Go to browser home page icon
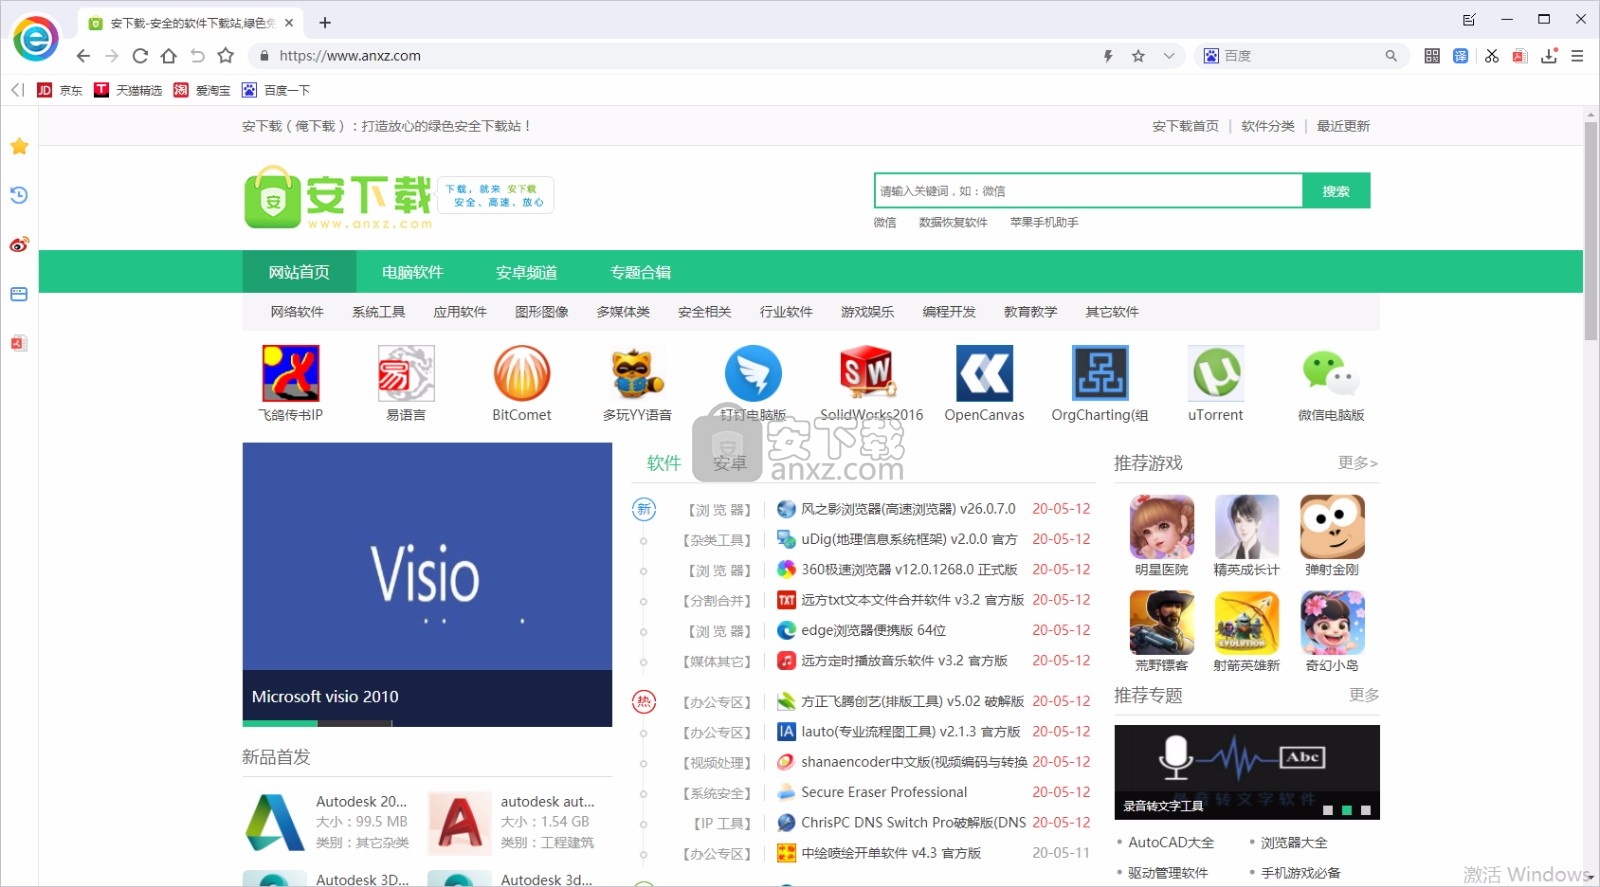 tap(169, 56)
